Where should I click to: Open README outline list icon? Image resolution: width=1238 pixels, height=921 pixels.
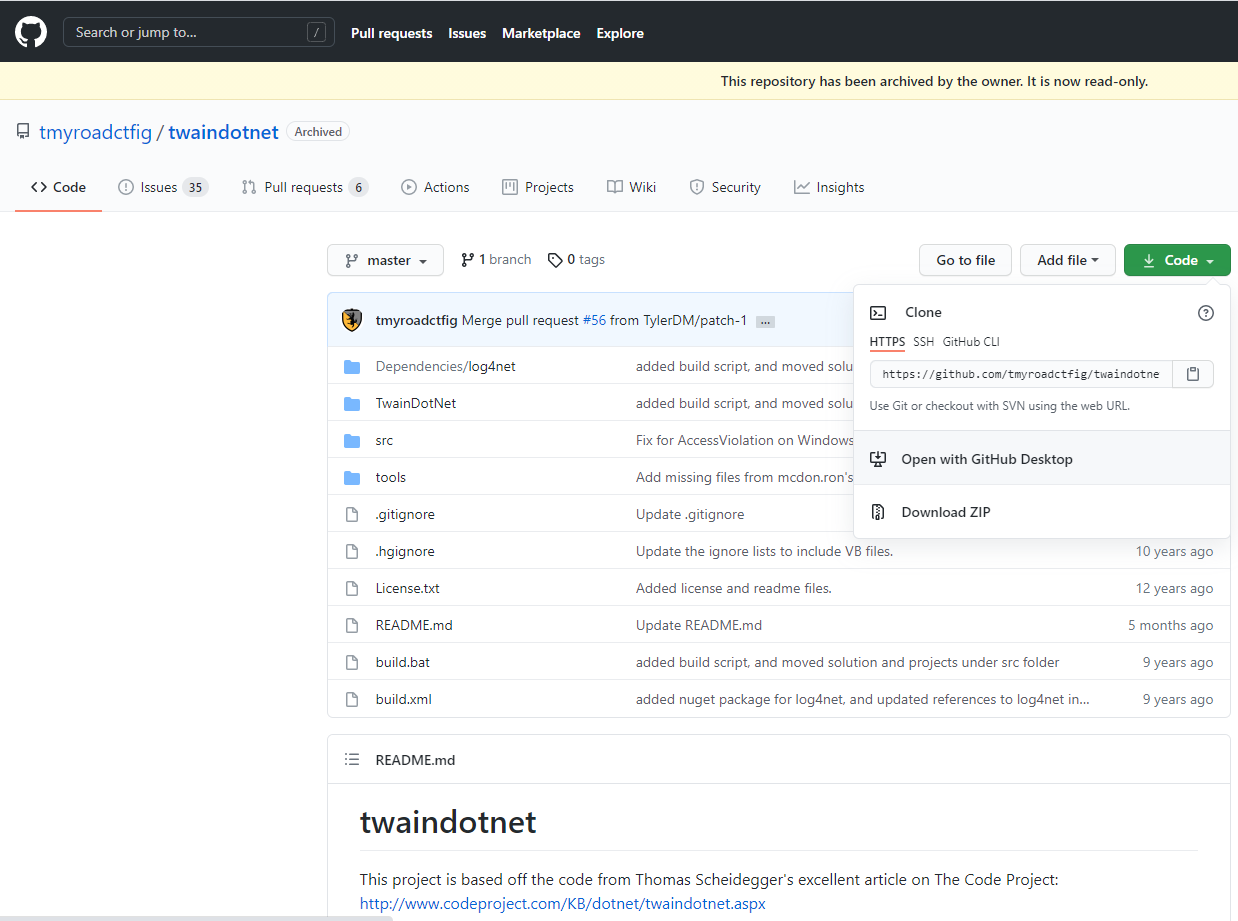[x=352, y=760]
